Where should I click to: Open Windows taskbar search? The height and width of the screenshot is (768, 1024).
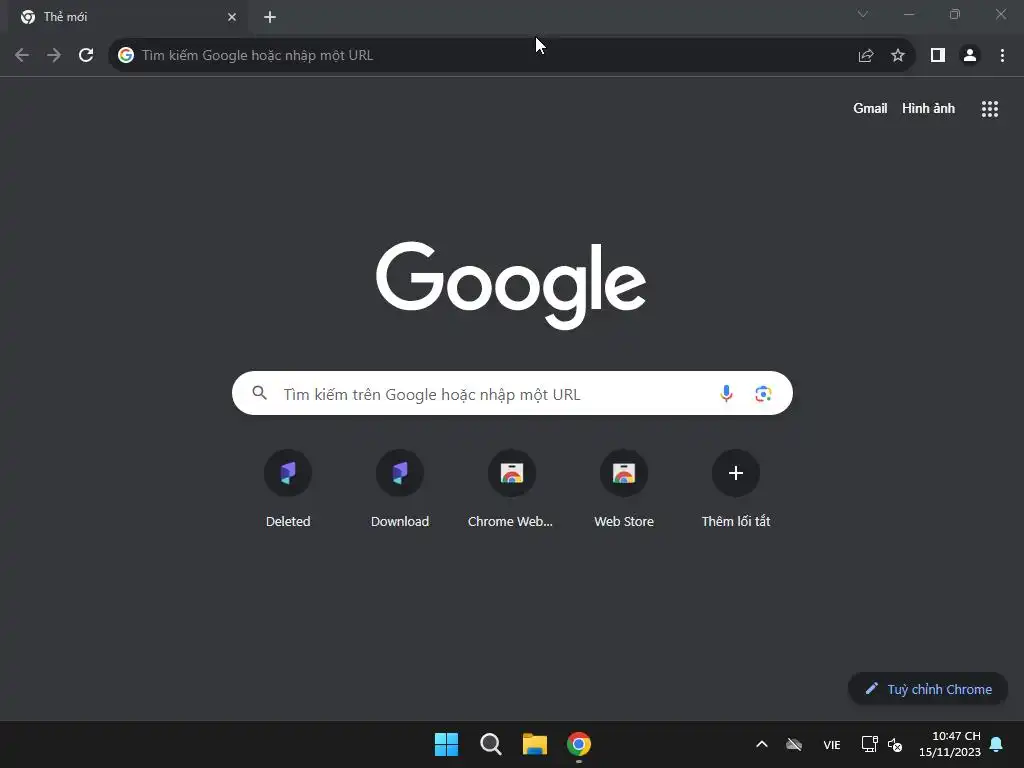490,744
